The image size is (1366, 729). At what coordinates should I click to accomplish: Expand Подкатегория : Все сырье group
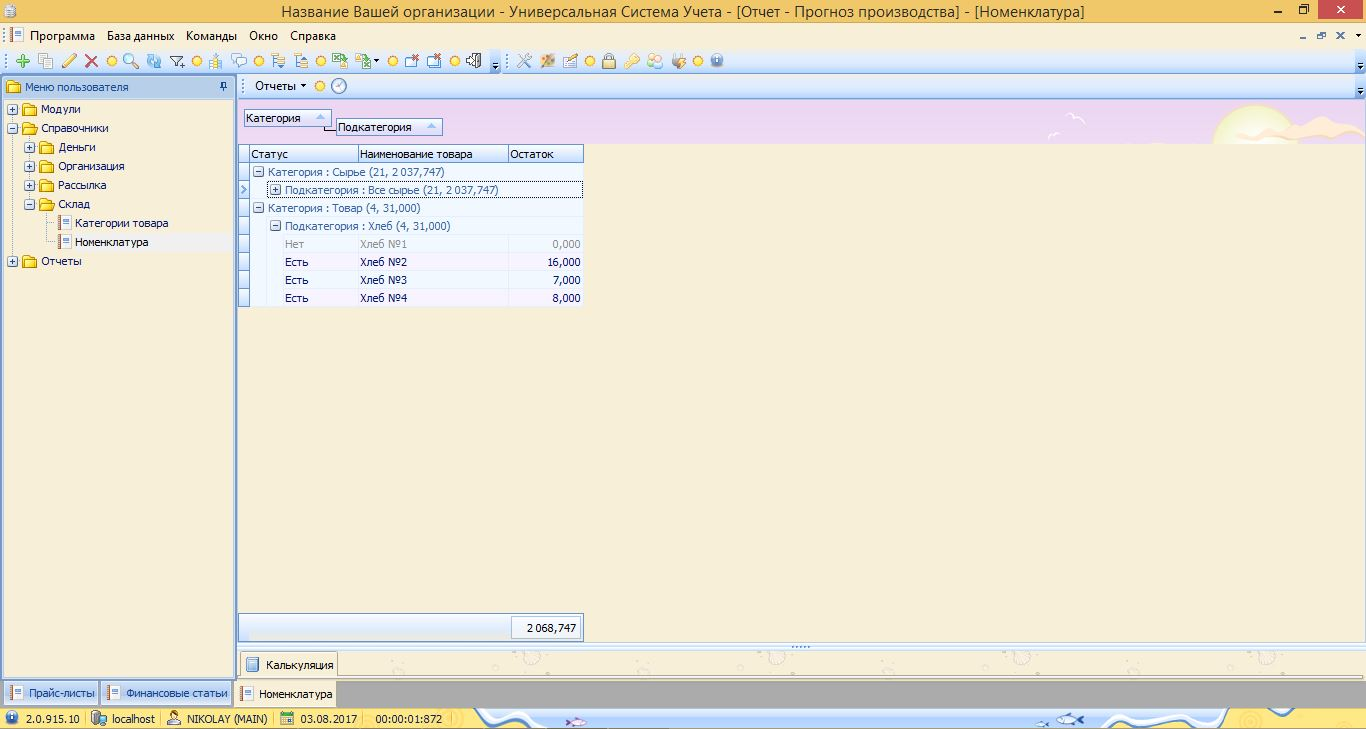[x=276, y=190]
